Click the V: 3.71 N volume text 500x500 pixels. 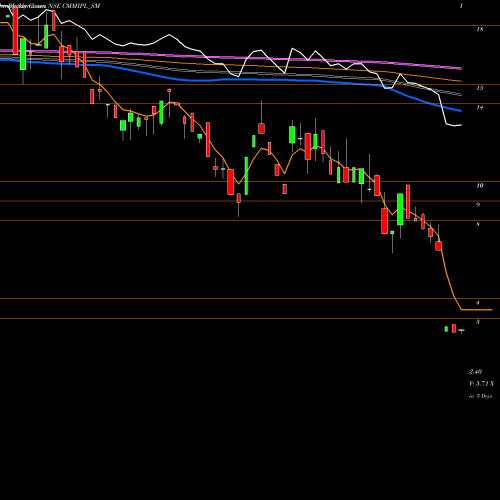pyautogui.click(x=481, y=384)
